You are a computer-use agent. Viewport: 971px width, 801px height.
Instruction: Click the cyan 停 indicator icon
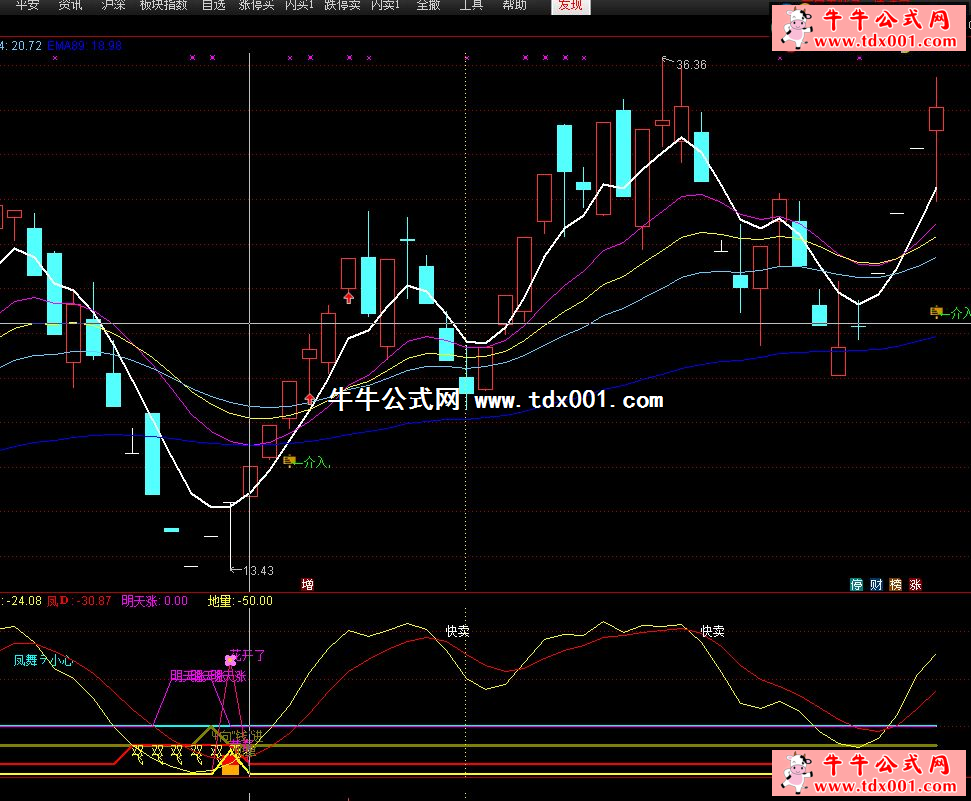[856, 585]
